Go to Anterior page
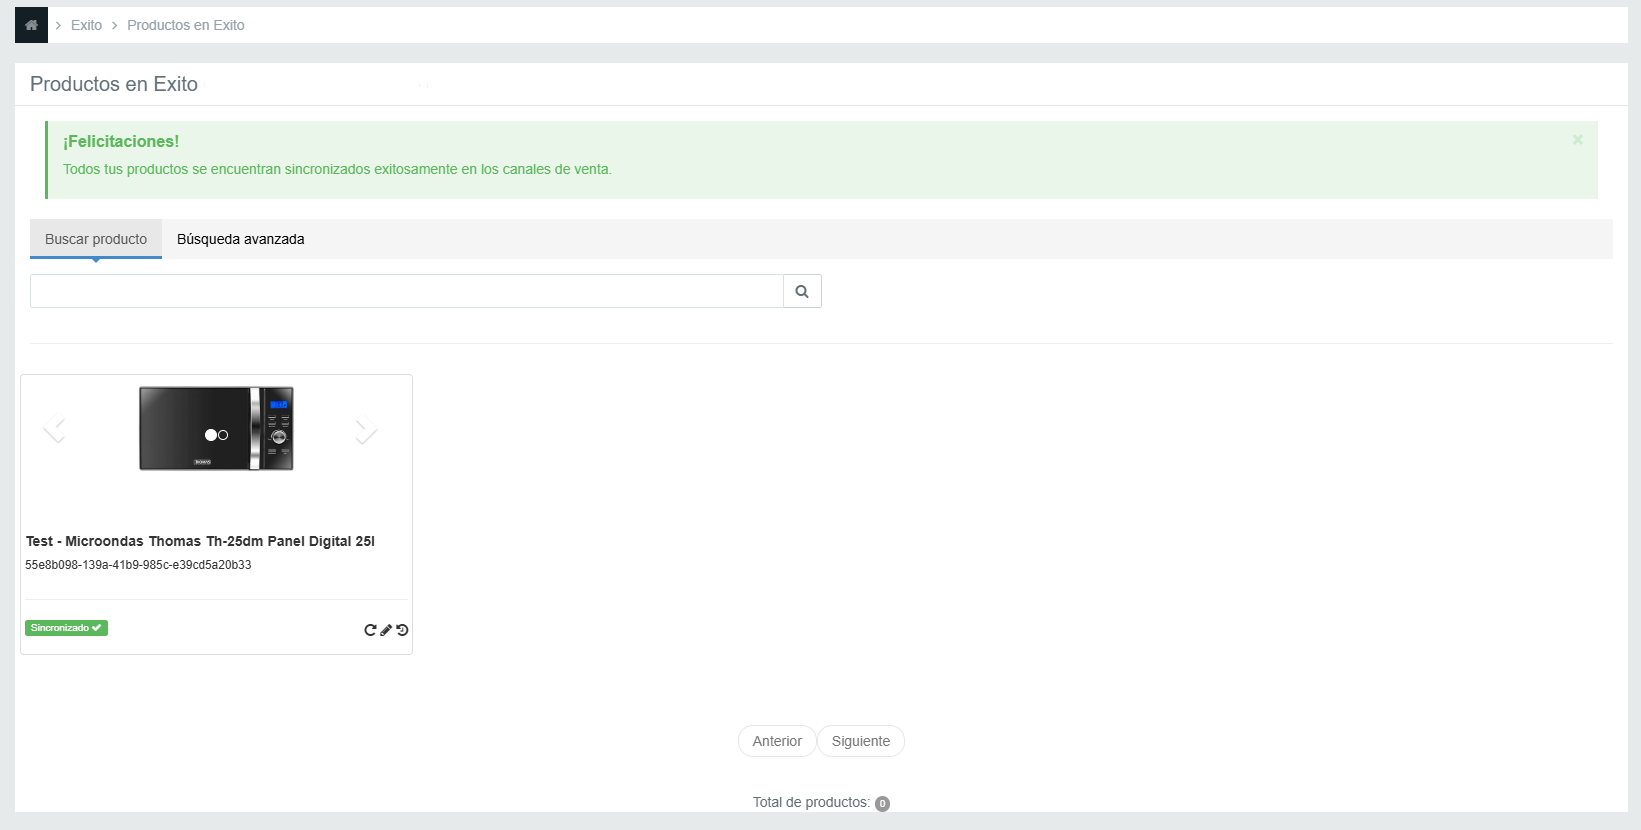The width and height of the screenshot is (1641, 830). tap(777, 741)
